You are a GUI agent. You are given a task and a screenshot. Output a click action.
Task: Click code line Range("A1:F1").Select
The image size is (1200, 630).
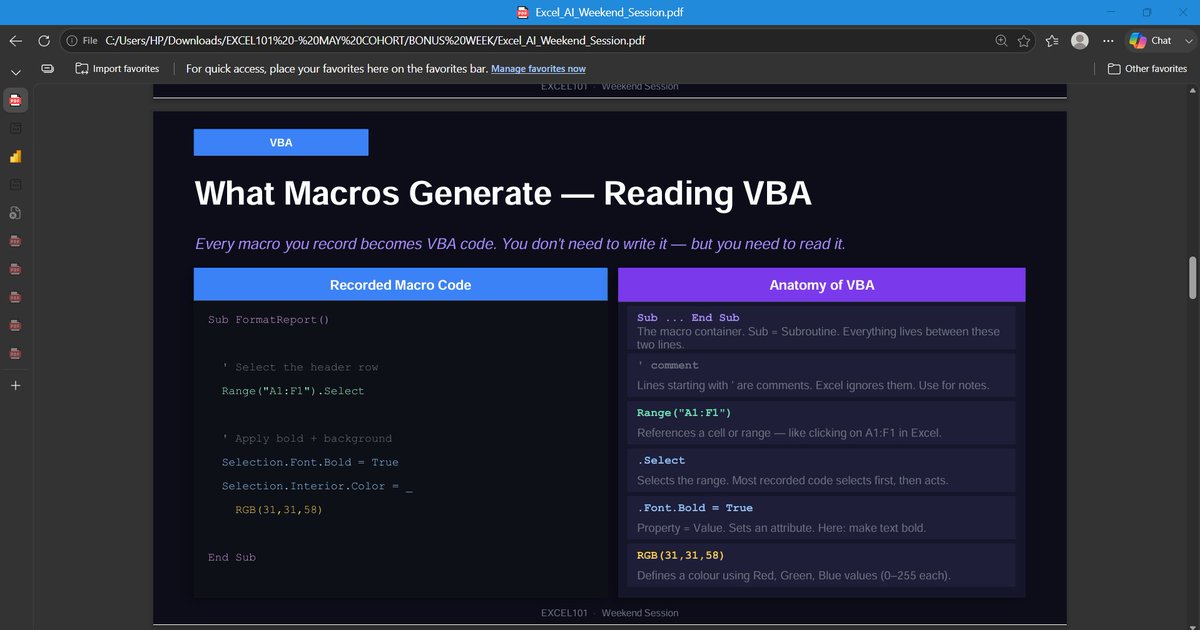(x=293, y=391)
